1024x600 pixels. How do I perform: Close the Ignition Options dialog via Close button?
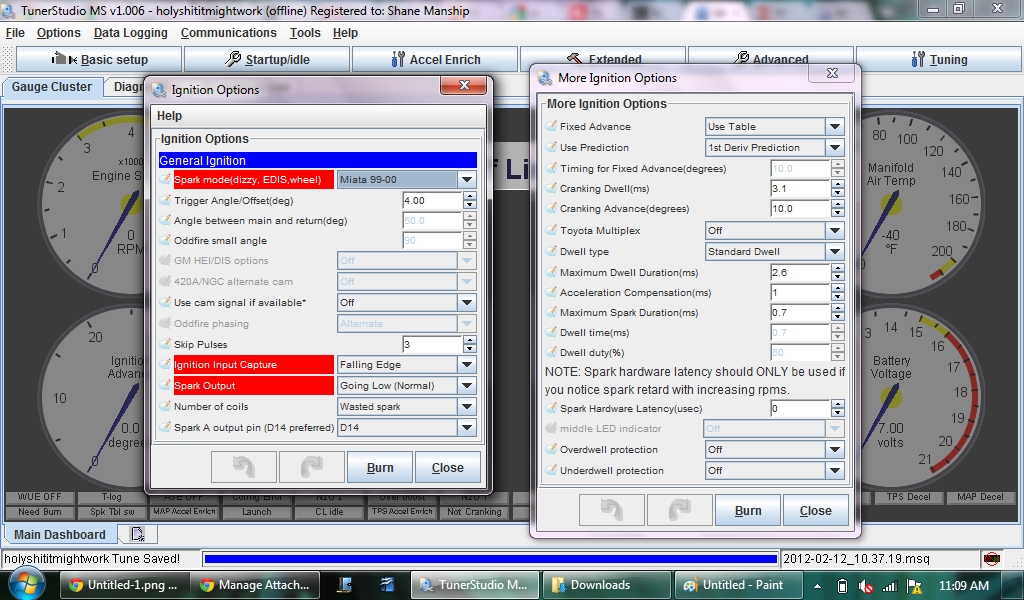pos(447,466)
